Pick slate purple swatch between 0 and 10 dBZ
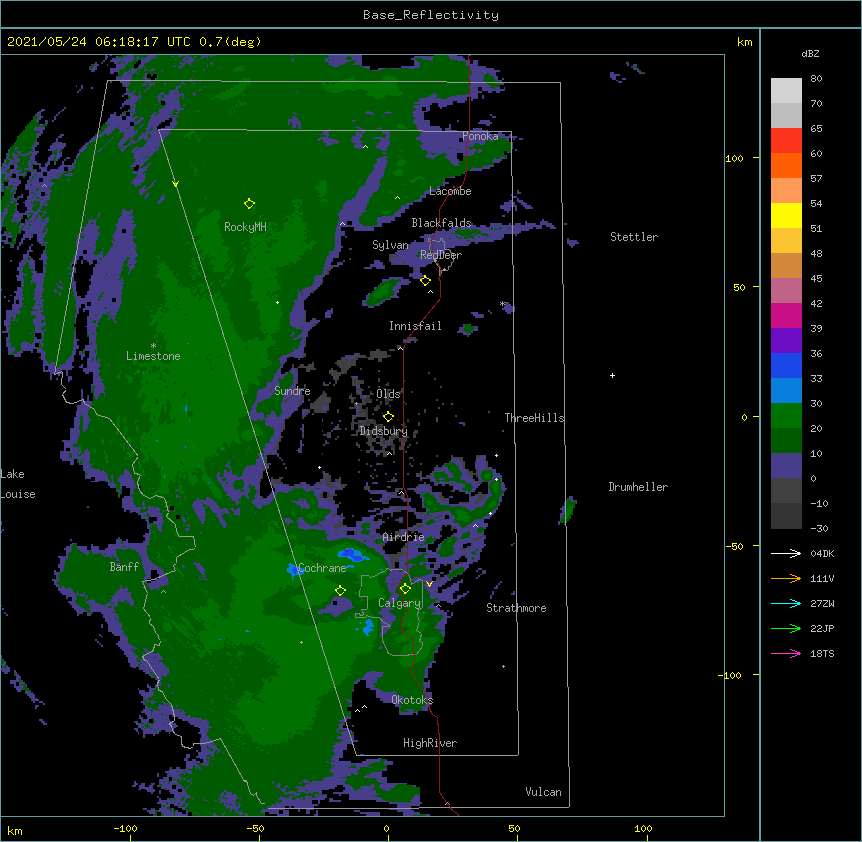 click(786, 466)
